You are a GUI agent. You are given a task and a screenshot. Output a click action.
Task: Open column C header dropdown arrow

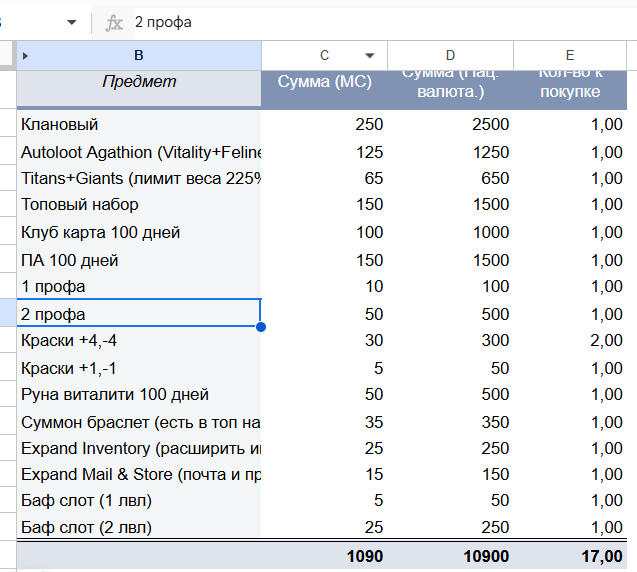tap(370, 56)
